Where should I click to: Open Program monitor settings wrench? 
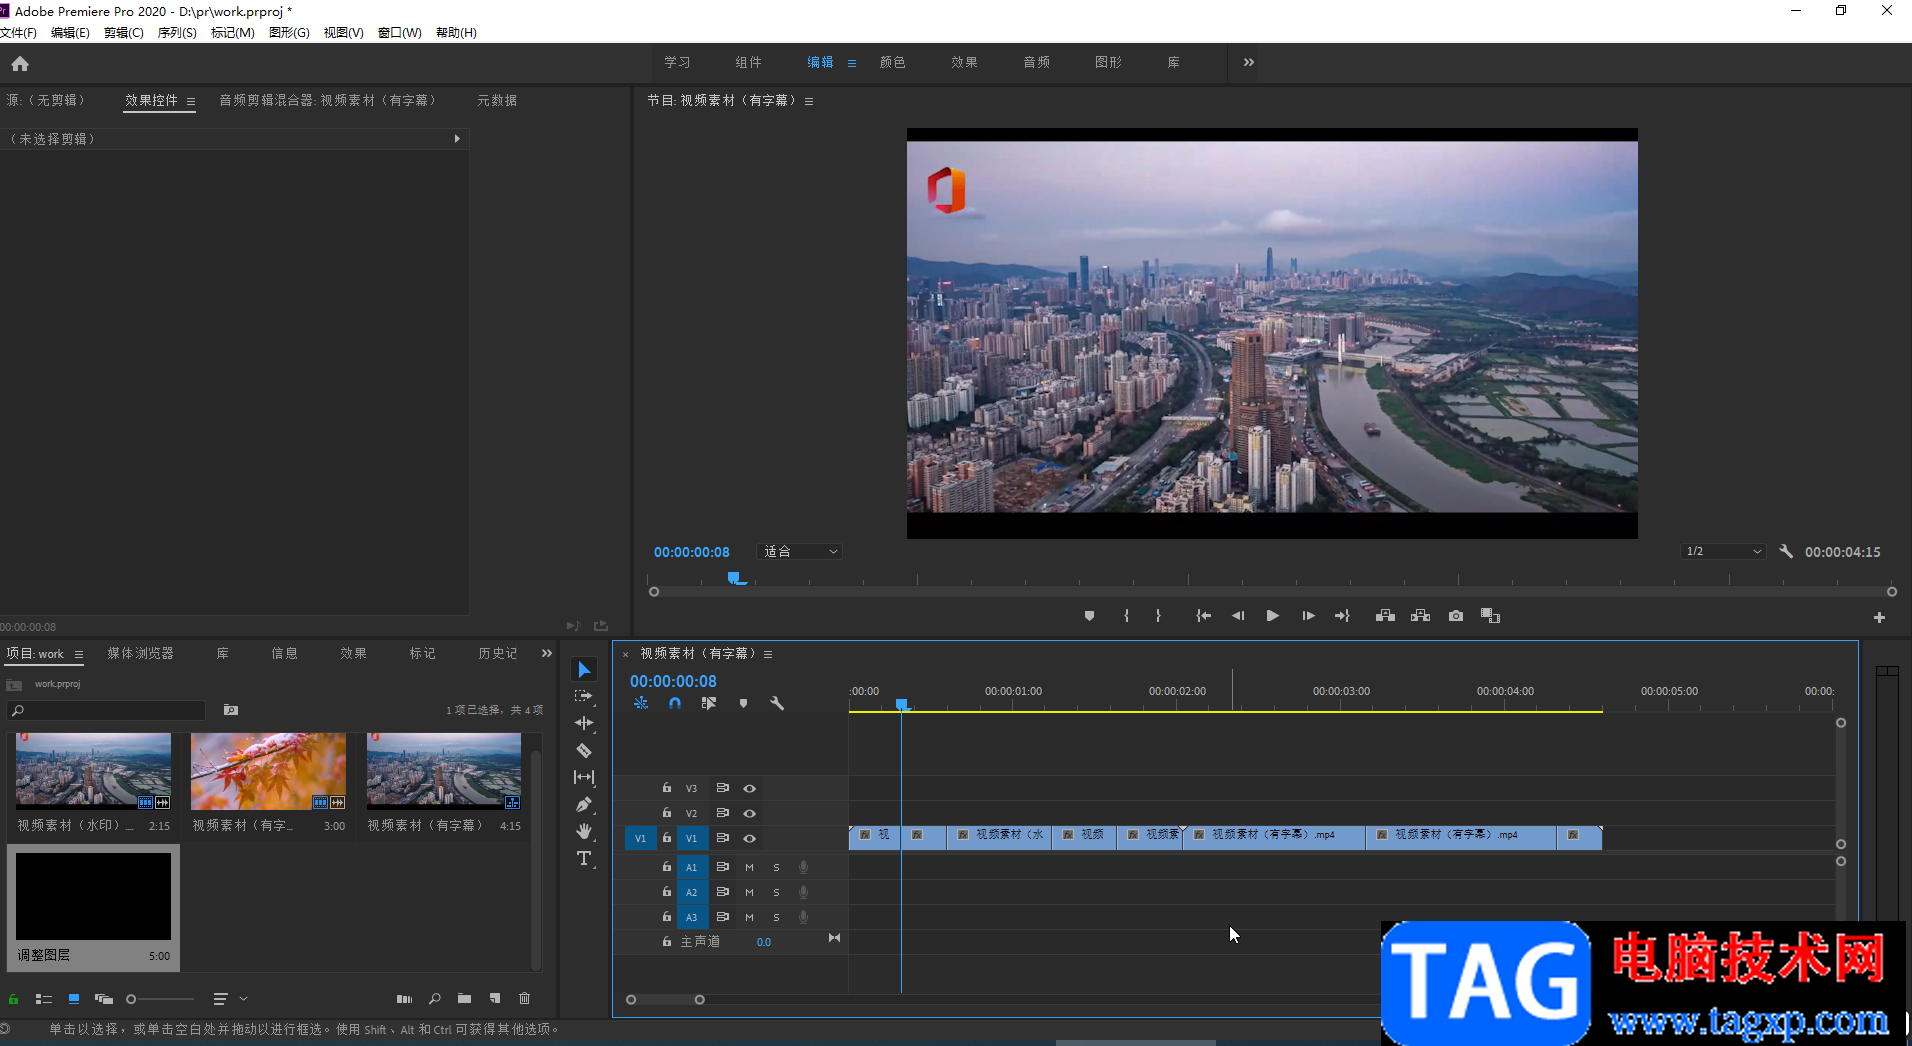1786,551
